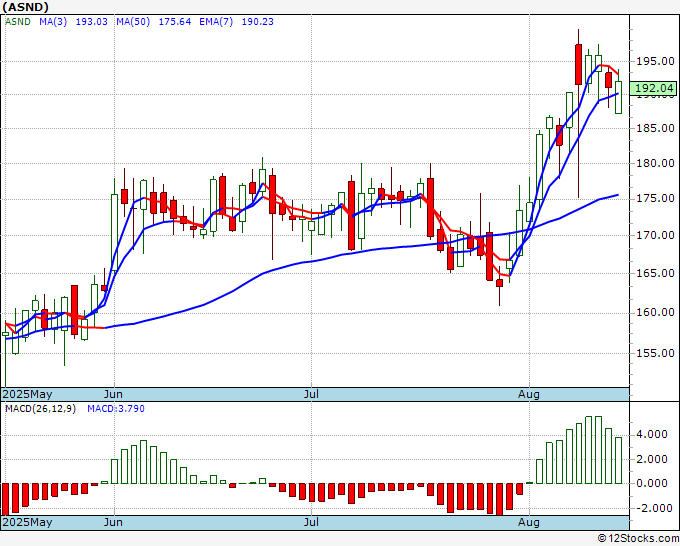Click the current price tag 192.04
The image size is (680, 546).
click(x=654, y=88)
